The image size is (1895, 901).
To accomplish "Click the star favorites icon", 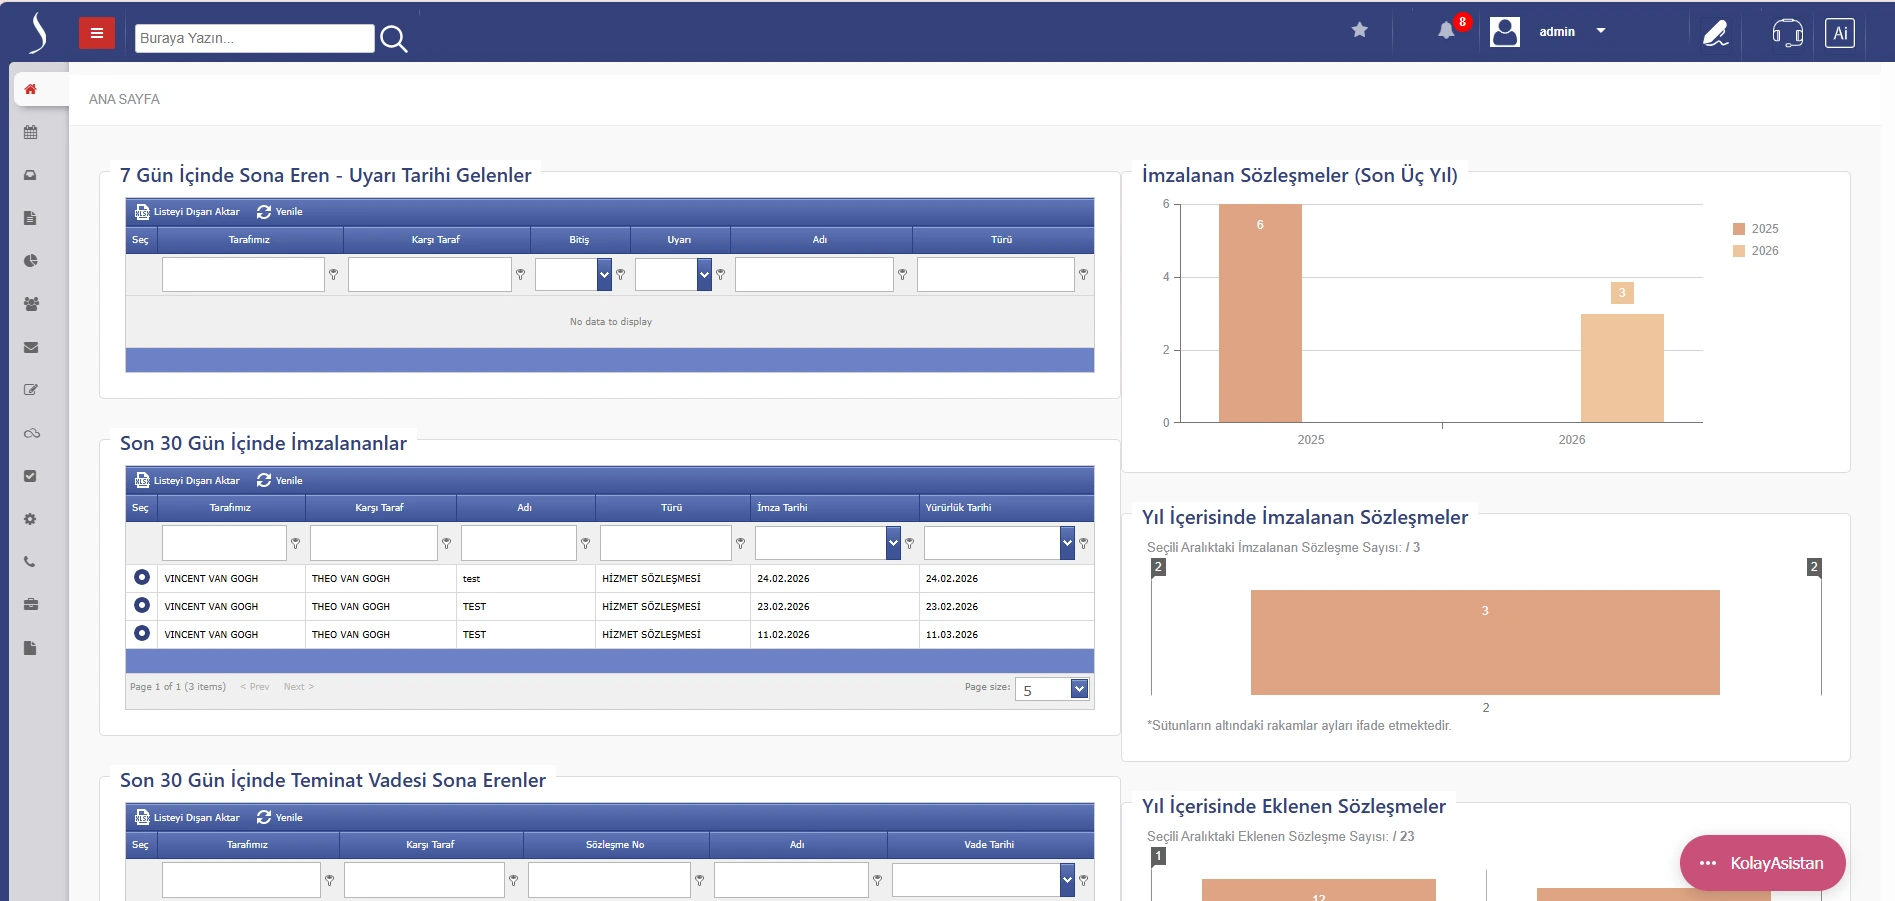I will [x=1358, y=30].
